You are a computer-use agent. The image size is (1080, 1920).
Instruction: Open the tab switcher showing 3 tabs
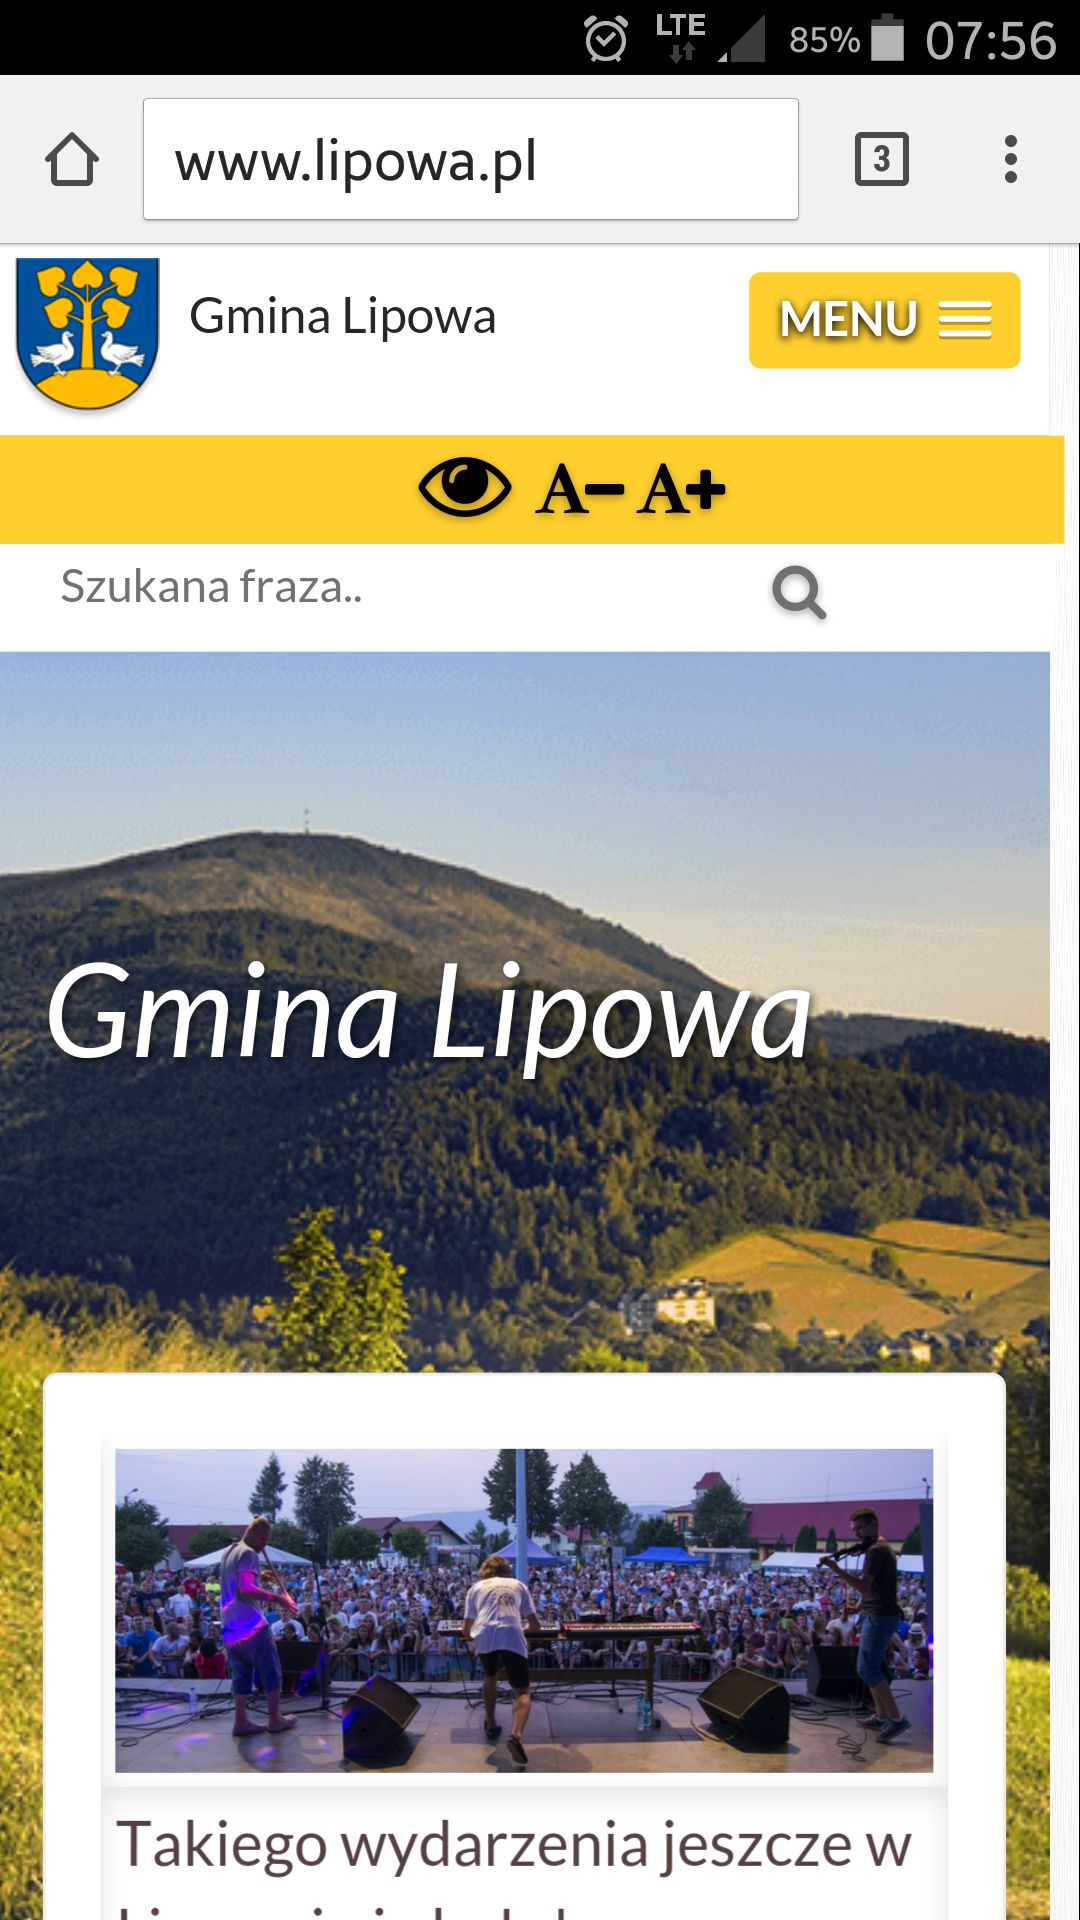click(x=881, y=159)
